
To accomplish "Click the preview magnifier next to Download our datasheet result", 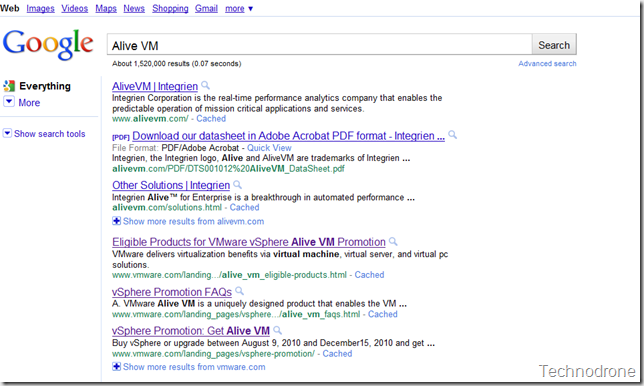I will point(452,134).
